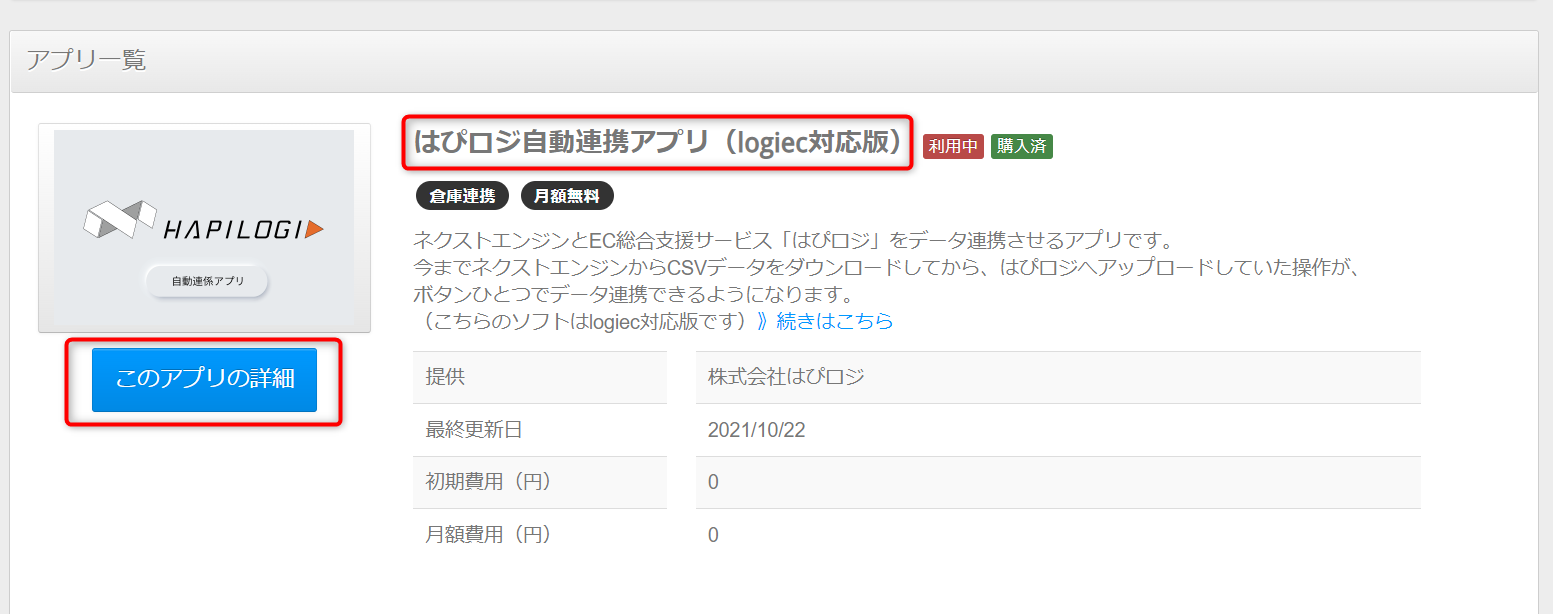
Task: Click the 初期費用（円） row label
Action: [489, 482]
